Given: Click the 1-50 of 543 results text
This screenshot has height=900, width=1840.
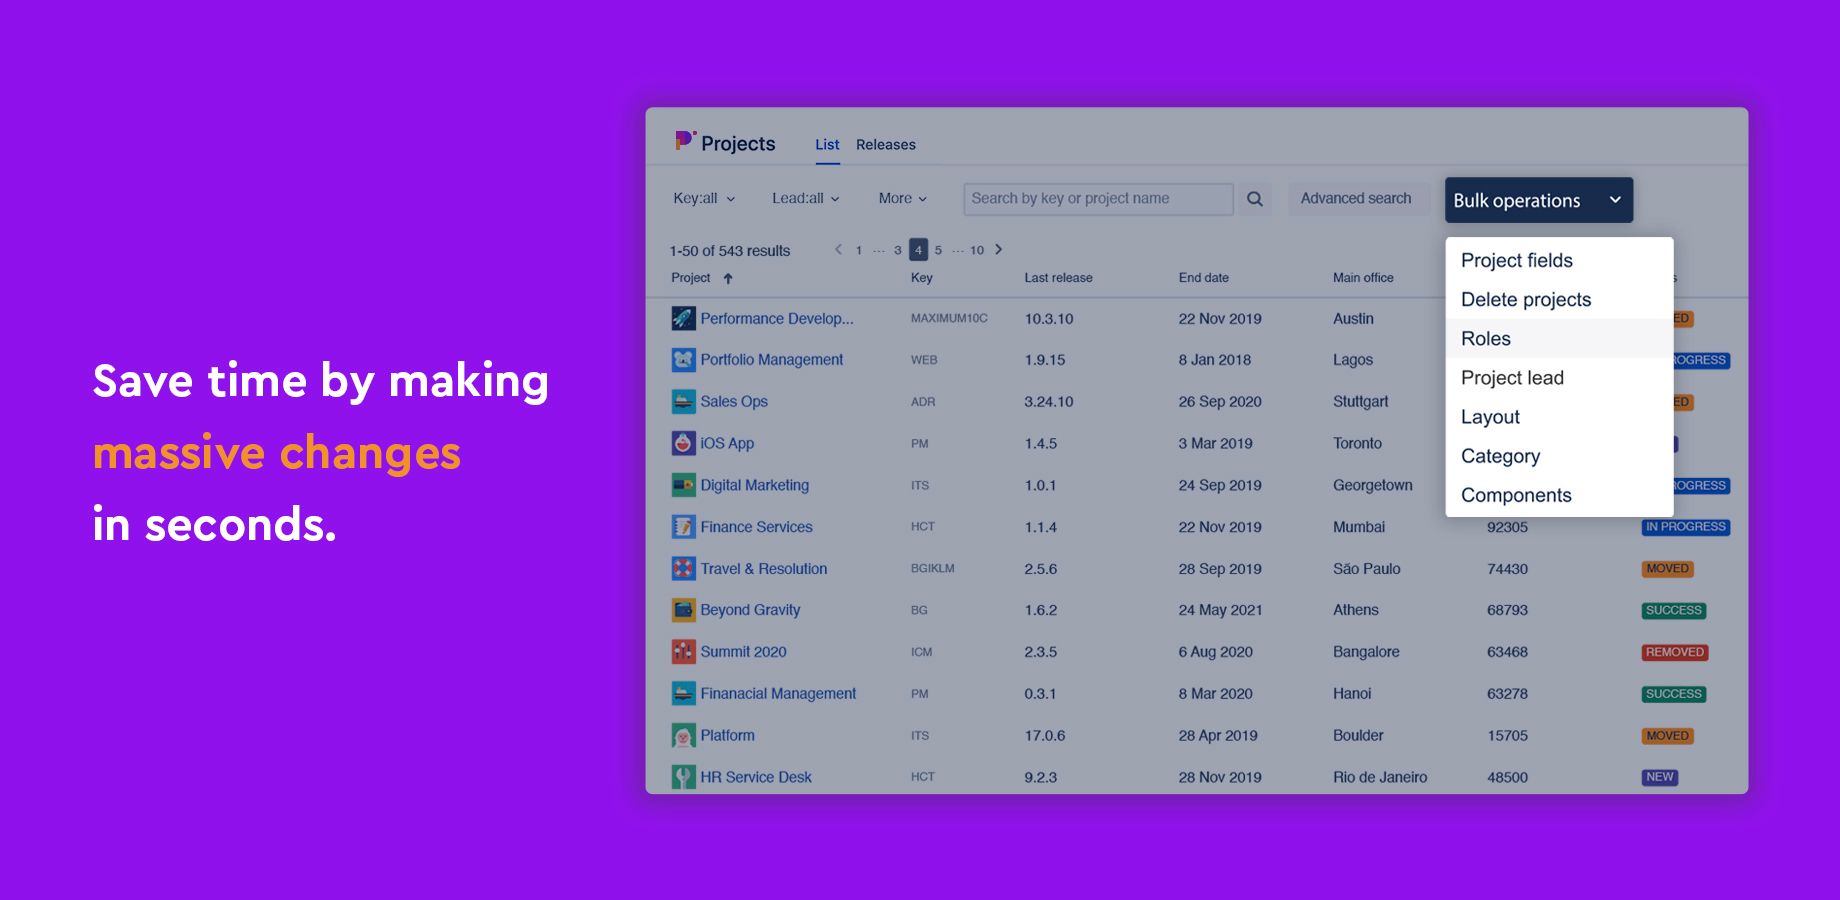Looking at the screenshot, I should (730, 251).
